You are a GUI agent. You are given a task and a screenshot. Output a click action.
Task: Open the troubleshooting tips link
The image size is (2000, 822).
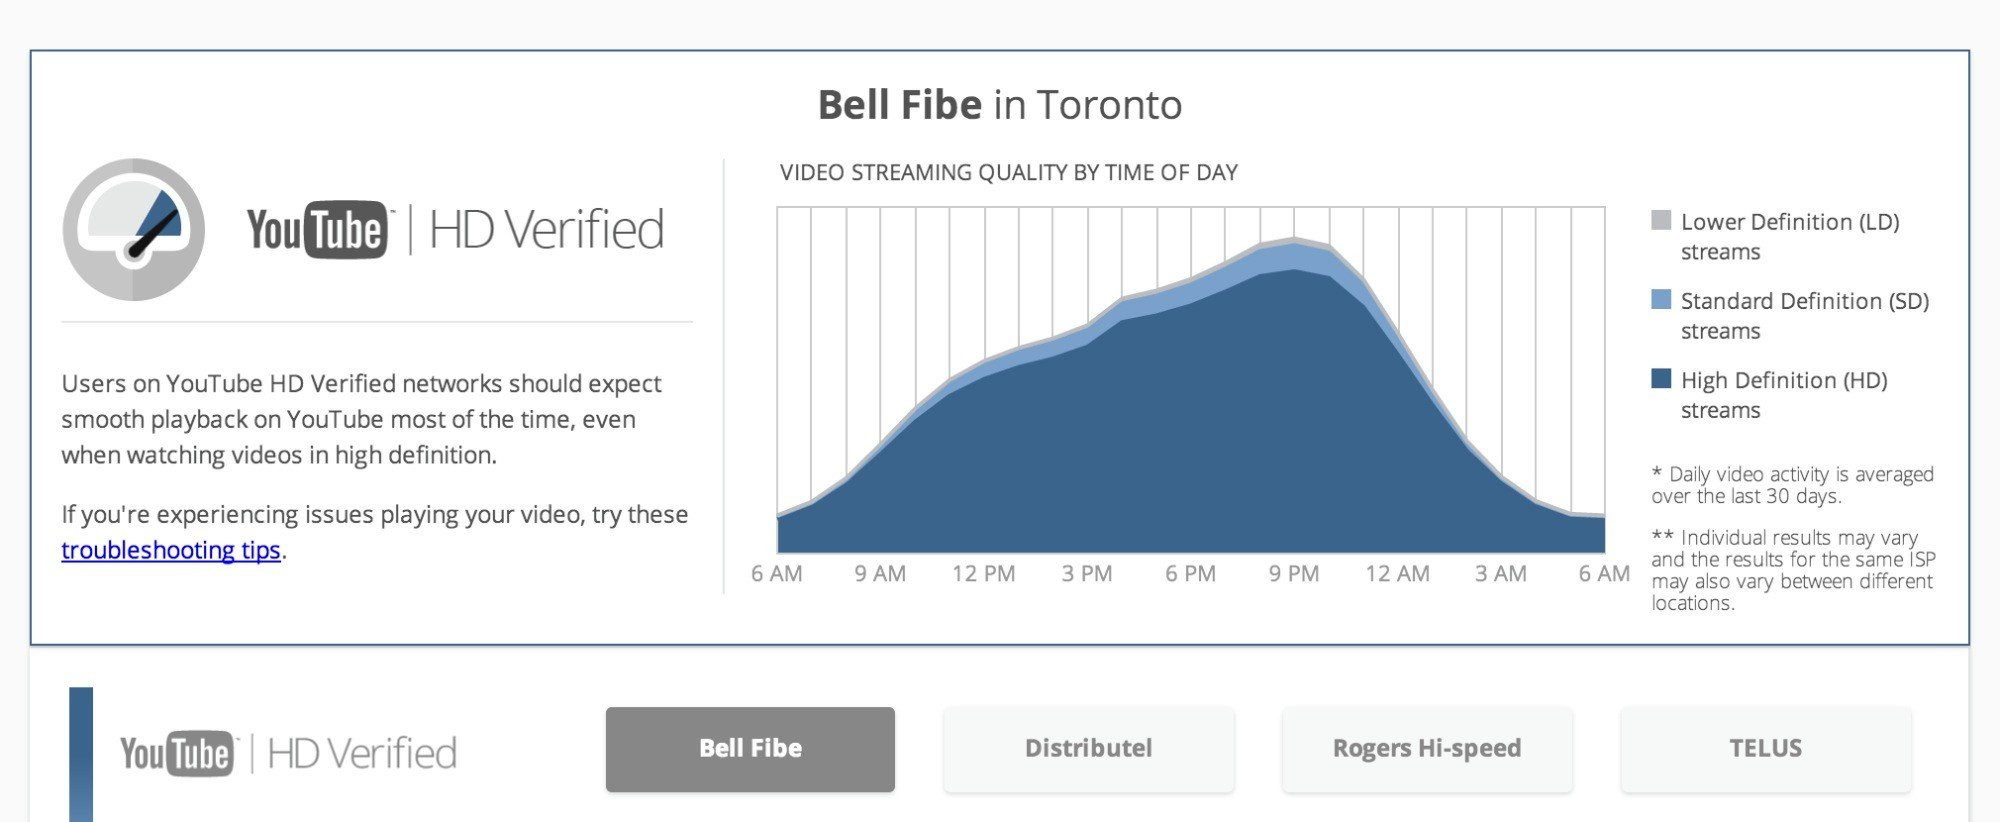click(170, 550)
